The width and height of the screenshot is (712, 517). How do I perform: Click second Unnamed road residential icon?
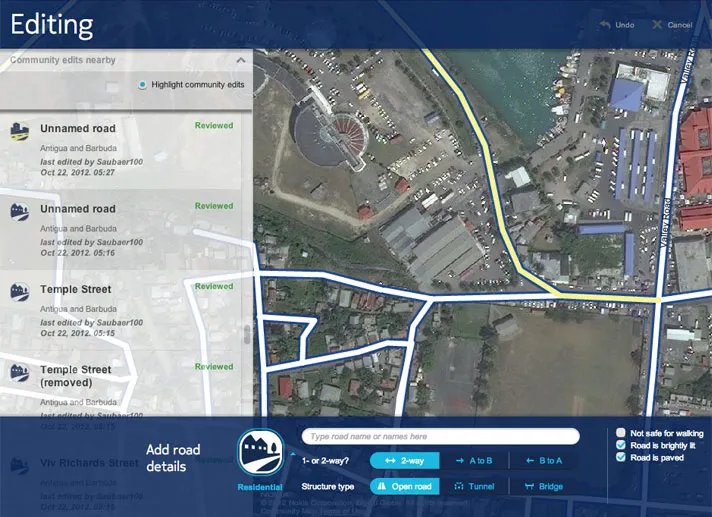[20, 212]
